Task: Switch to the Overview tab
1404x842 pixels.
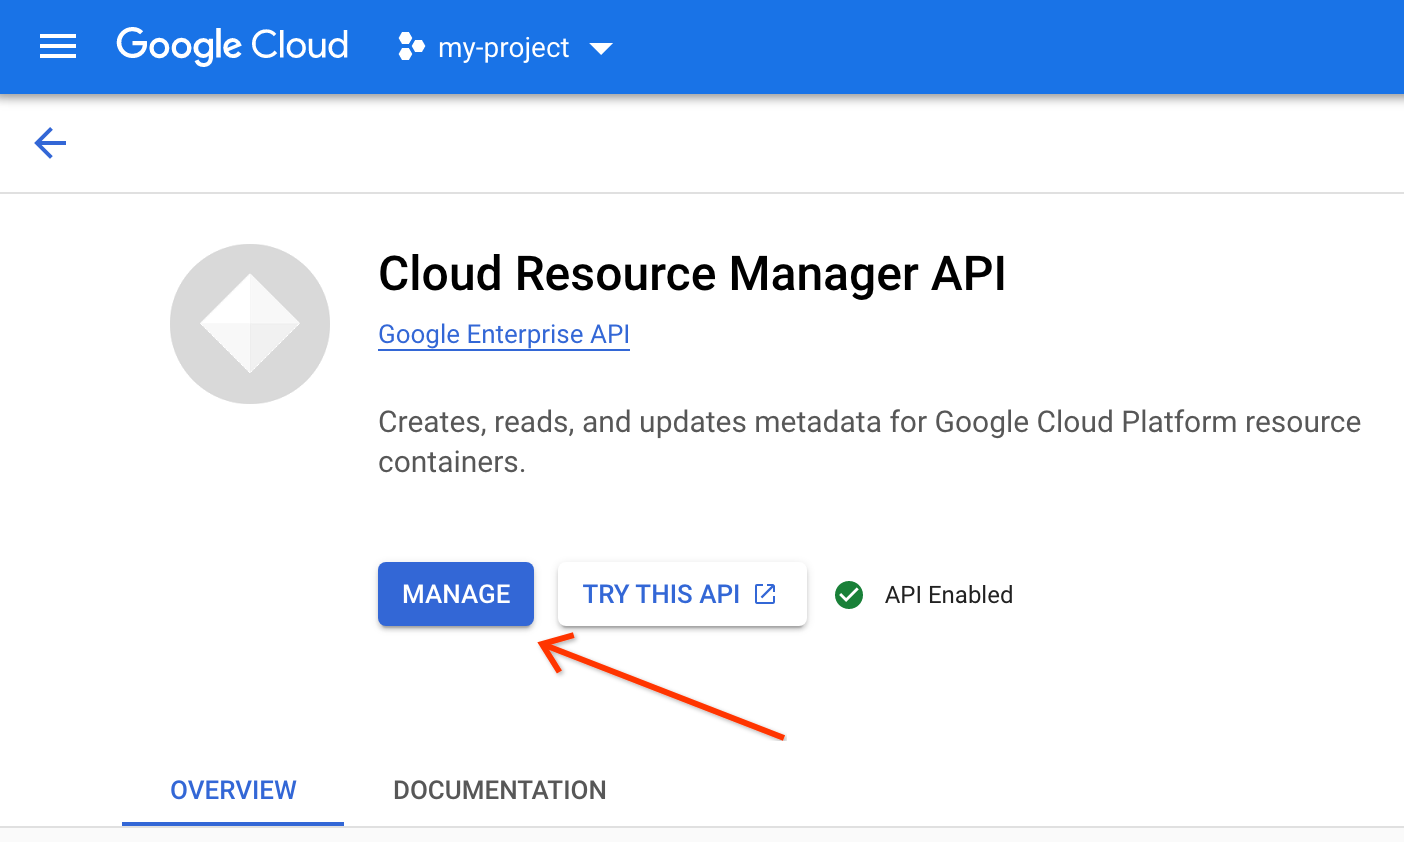Action: point(233,790)
